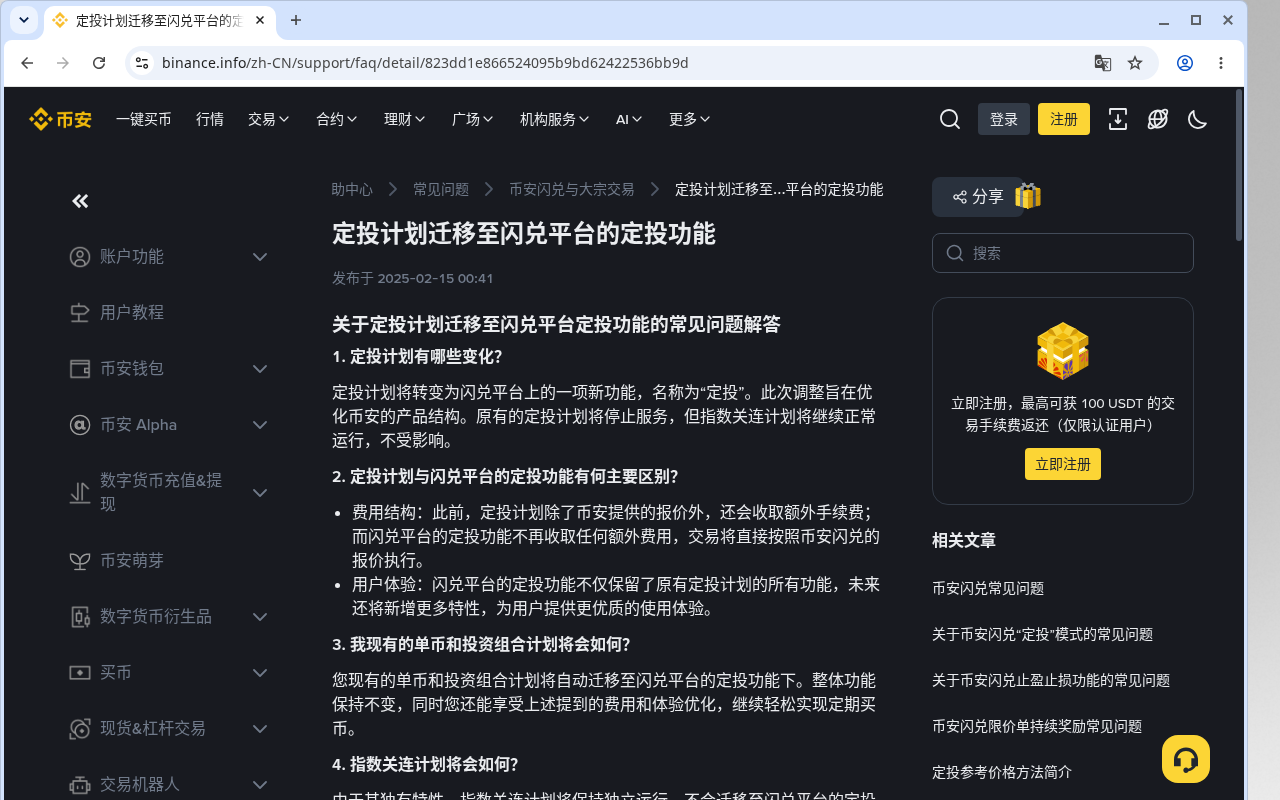Click the page vertical scrollbar
The width and height of the screenshot is (1280, 800).
coord(1239,165)
